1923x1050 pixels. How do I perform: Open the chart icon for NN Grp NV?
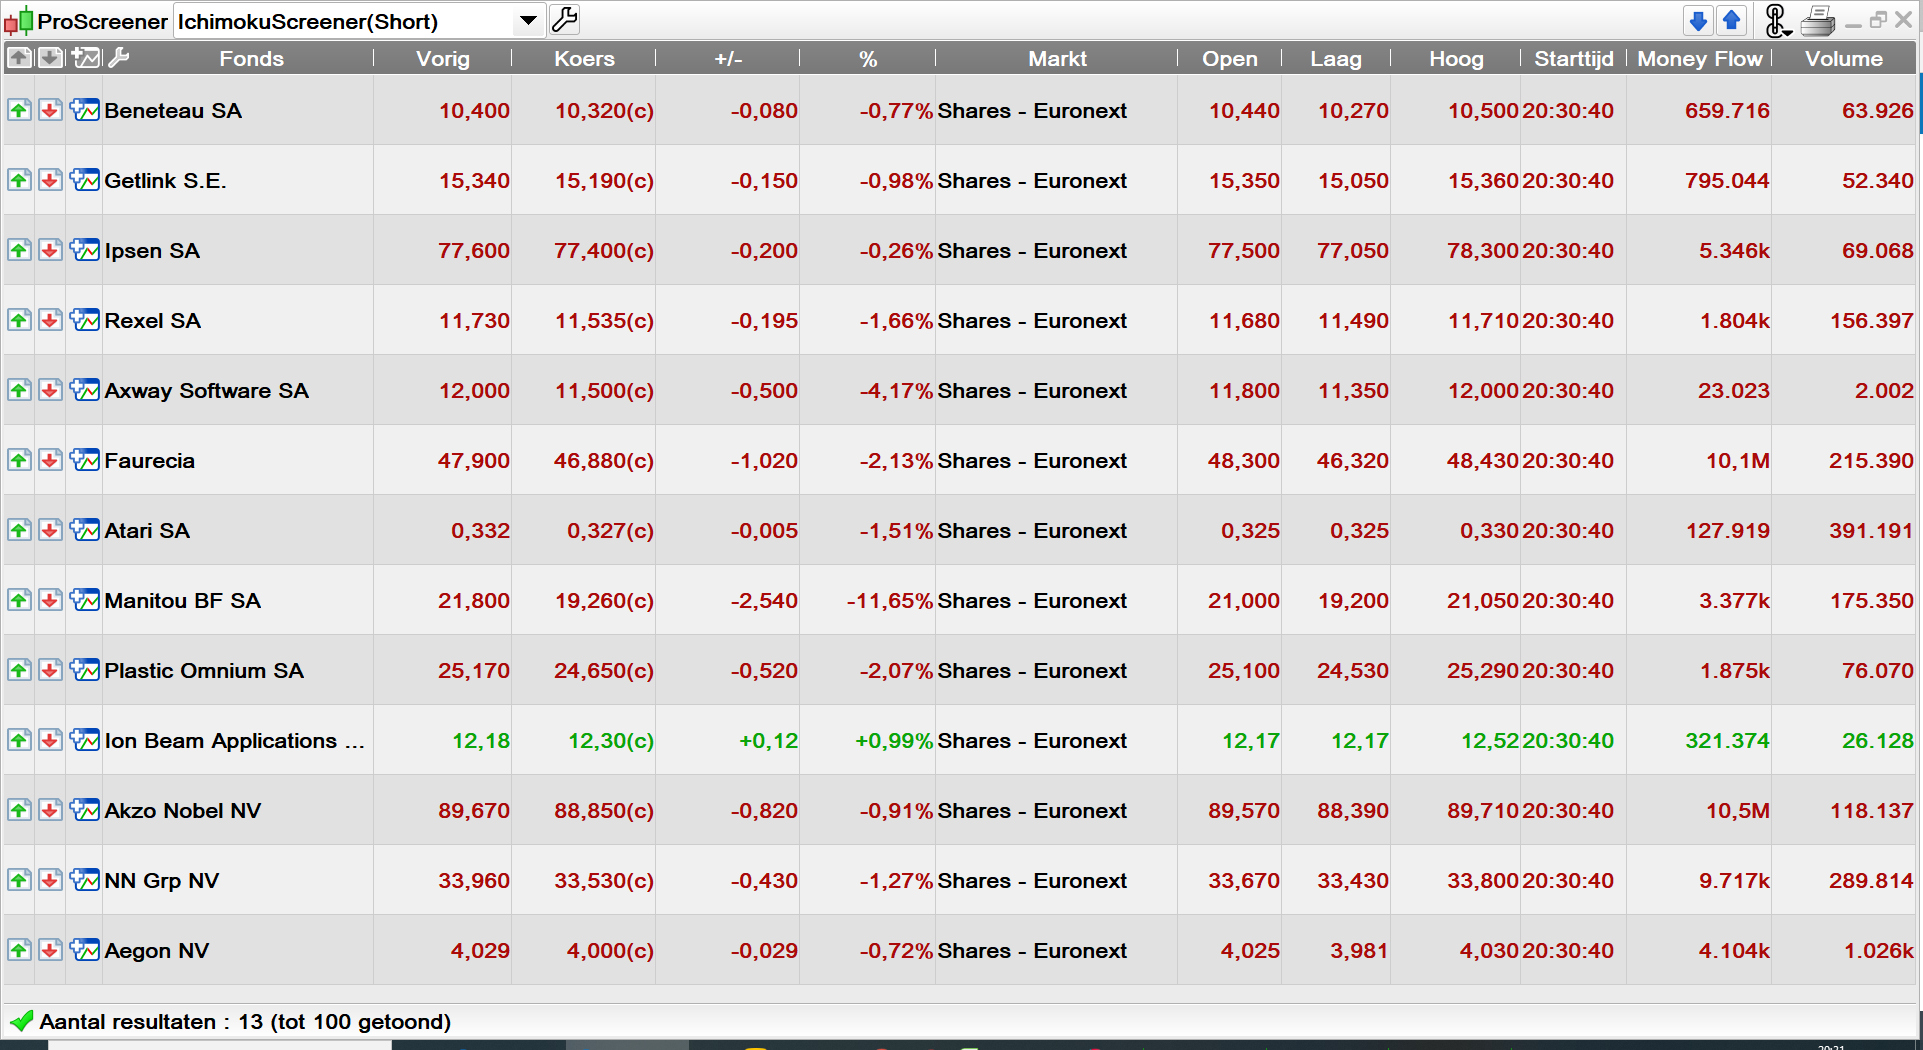[86, 880]
